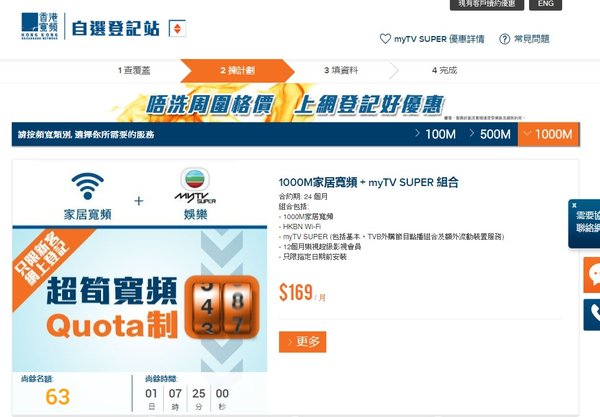The width and height of the screenshot is (600, 417).
Task: Close the contact side panel with X
Action: (573, 203)
